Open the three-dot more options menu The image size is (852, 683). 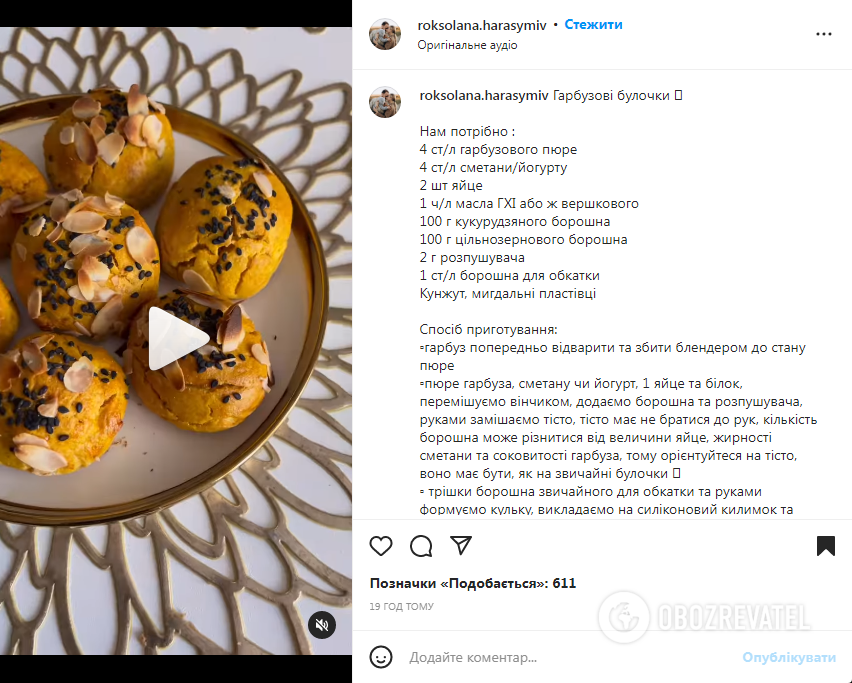824,33
